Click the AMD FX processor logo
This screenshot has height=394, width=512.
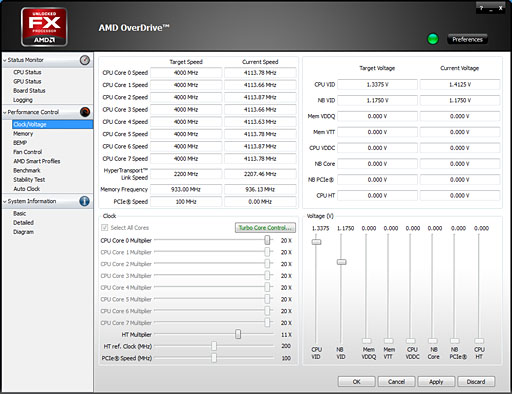(44, 27)
